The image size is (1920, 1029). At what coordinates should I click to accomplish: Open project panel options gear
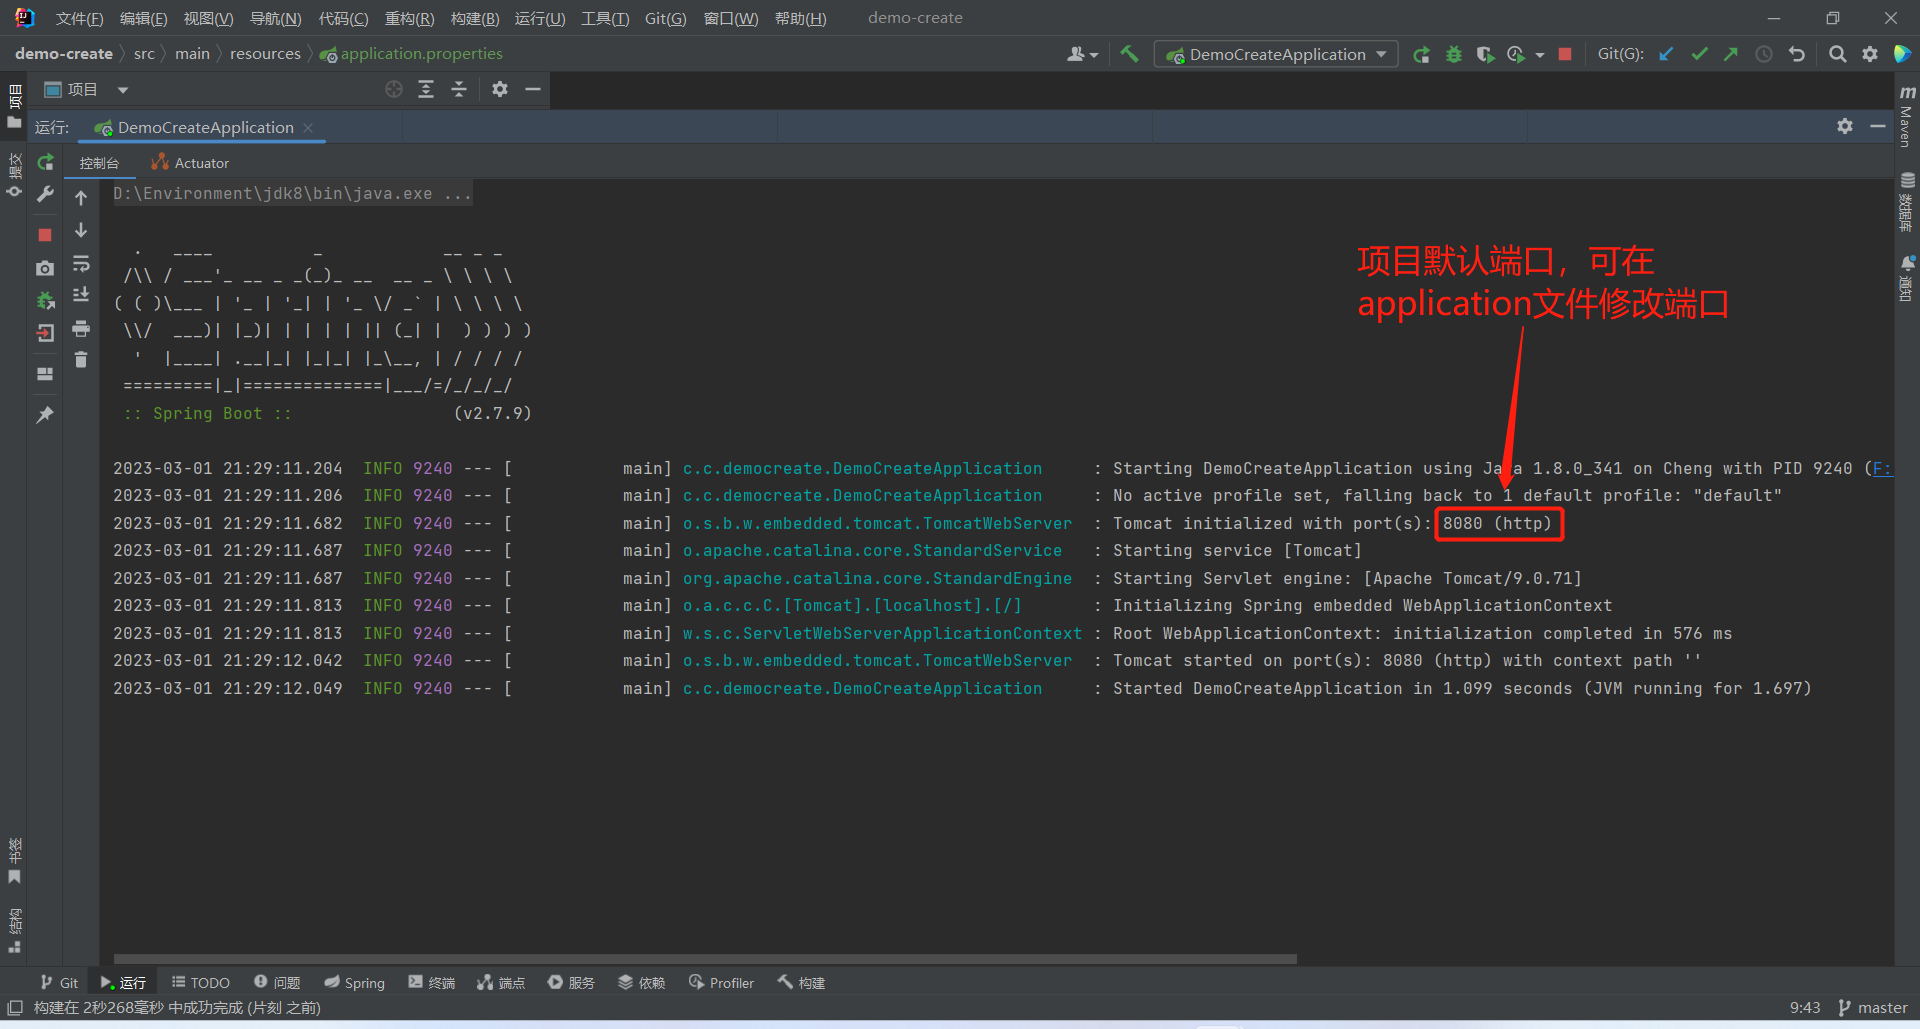[x=500, y=90]
